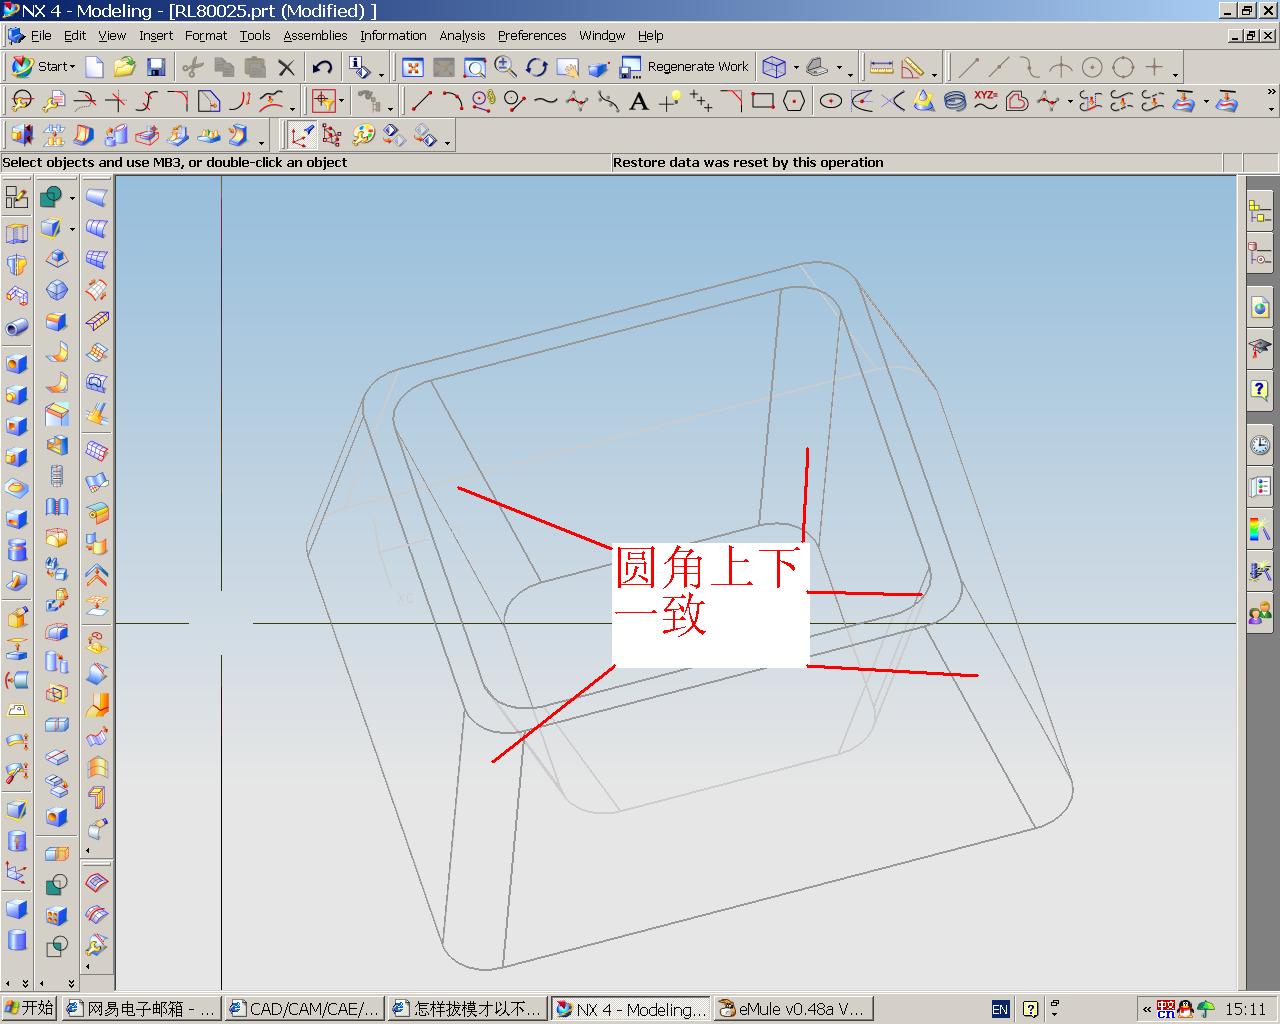Toggle Arc Center snap
Screen dimensions: 1280x1024
[x=1092, y=67]
